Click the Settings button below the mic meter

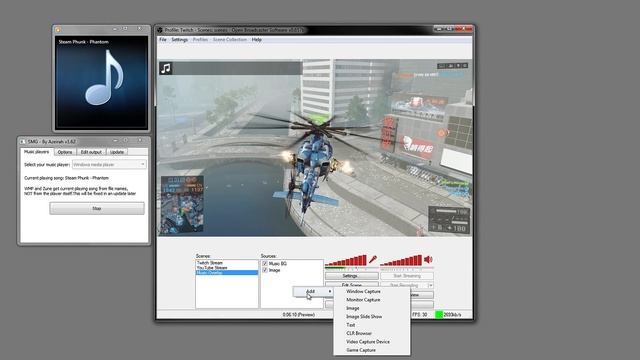(x=351, y=276)
